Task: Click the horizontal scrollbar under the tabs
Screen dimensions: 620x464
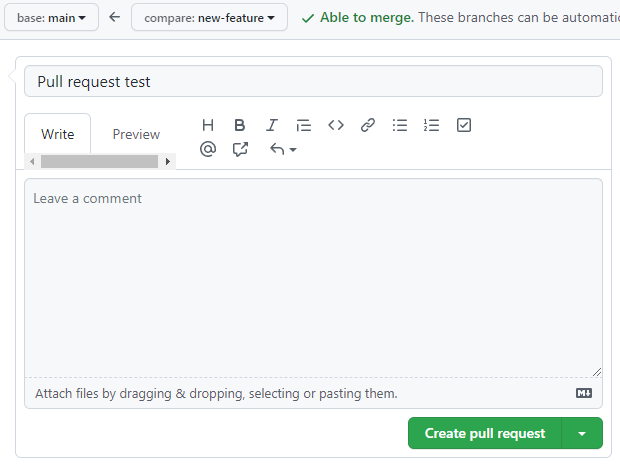Action: tap(99, 161)
